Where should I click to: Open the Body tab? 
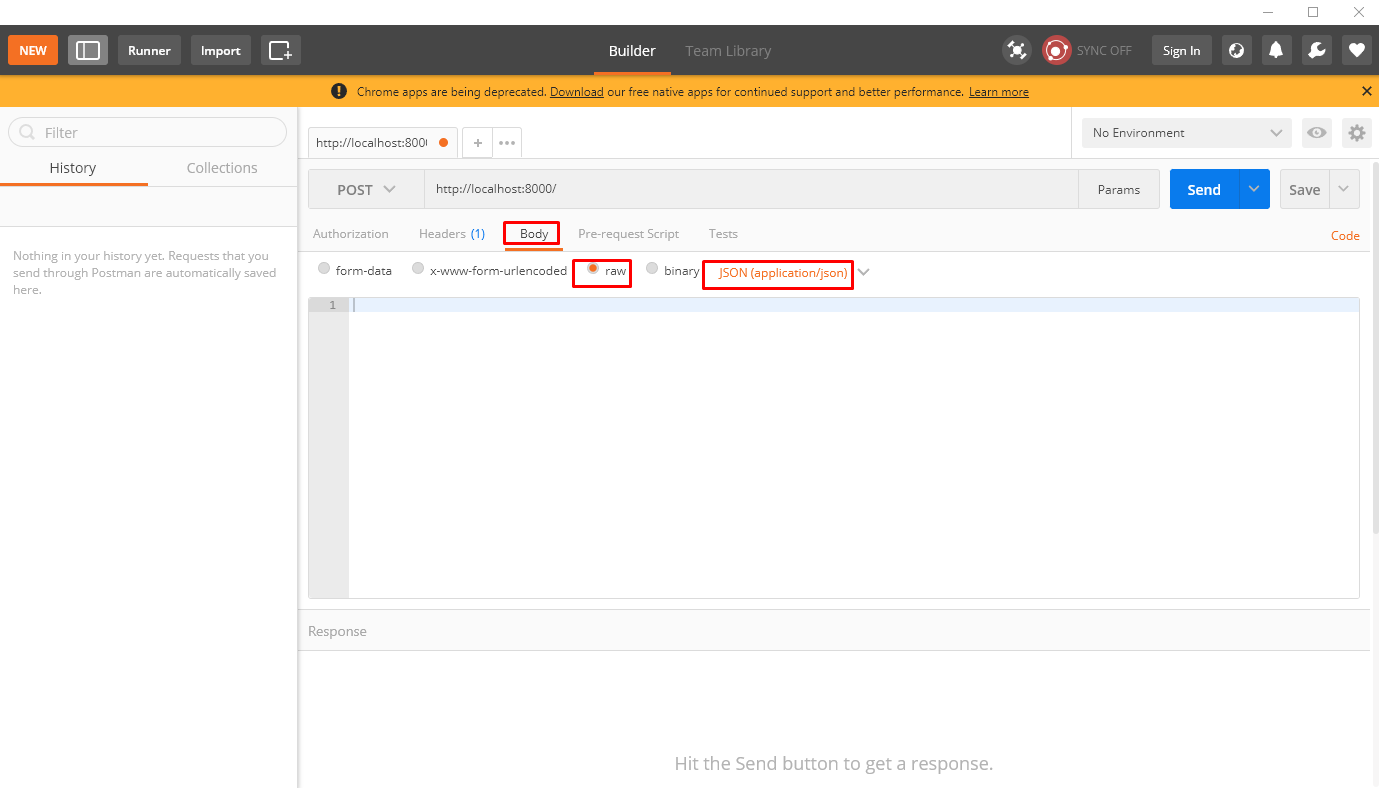click(x=534, y=233)
